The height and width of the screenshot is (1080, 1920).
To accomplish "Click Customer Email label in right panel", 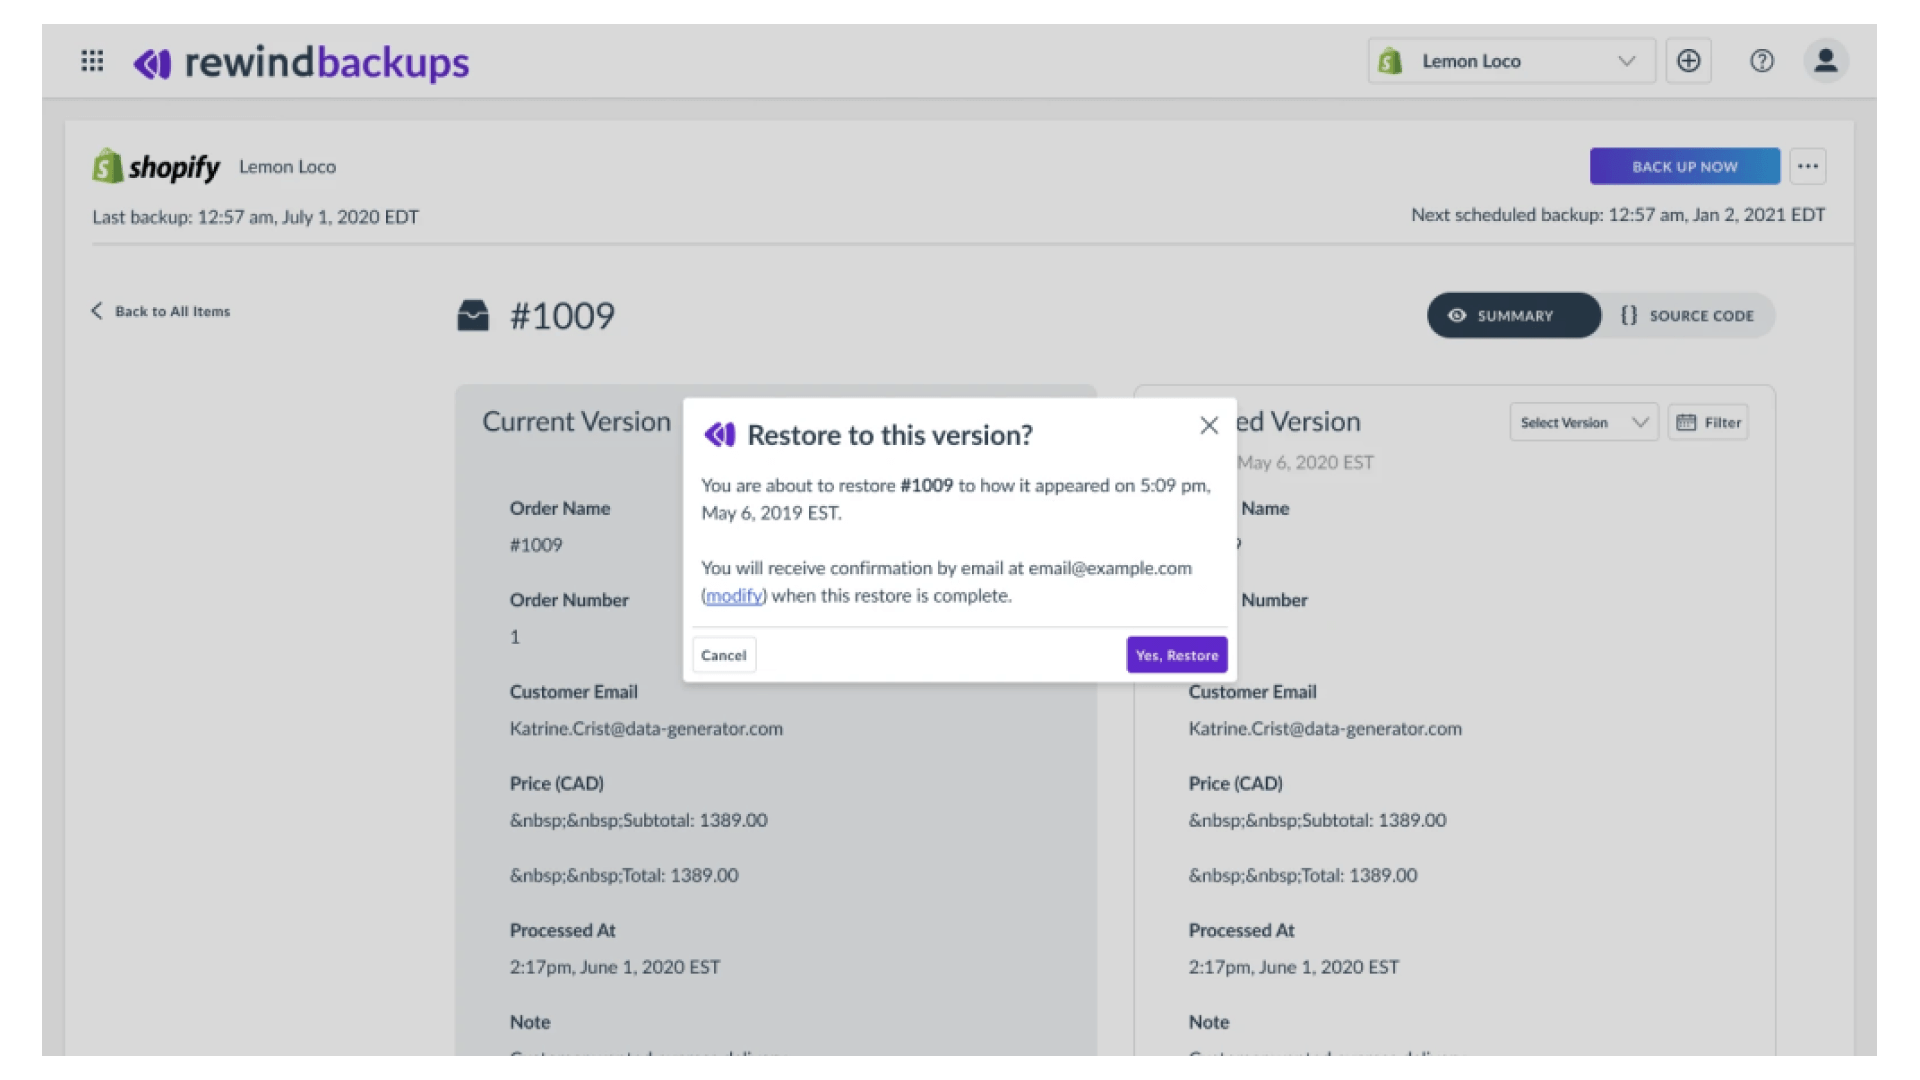I will (1252, 692).
